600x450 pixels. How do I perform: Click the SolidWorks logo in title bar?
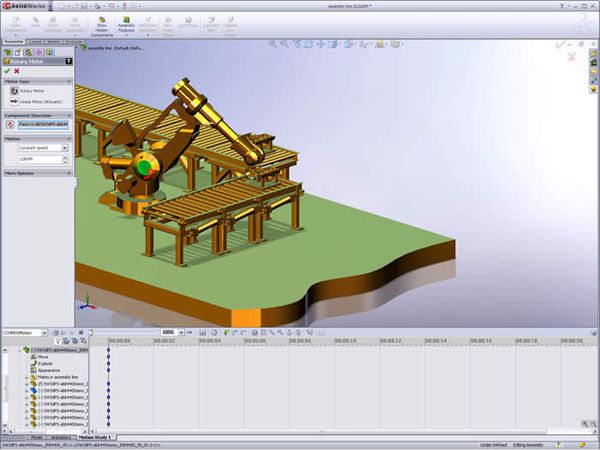(x=24, y=6)
